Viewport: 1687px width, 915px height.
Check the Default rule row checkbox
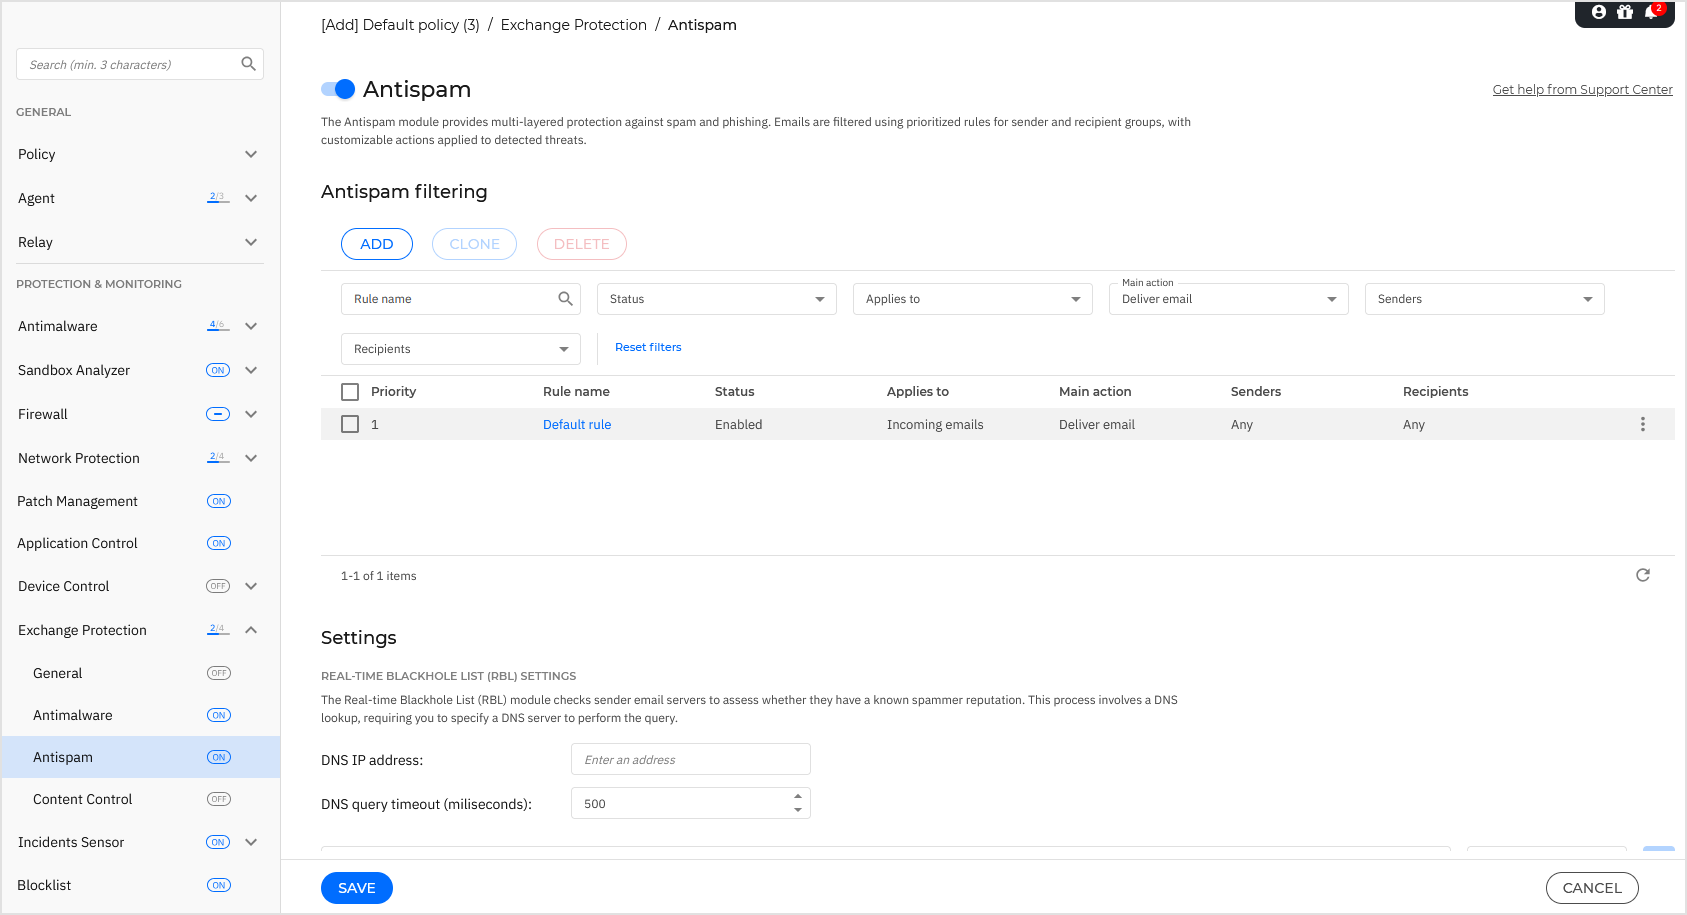[x=350, y=423]
